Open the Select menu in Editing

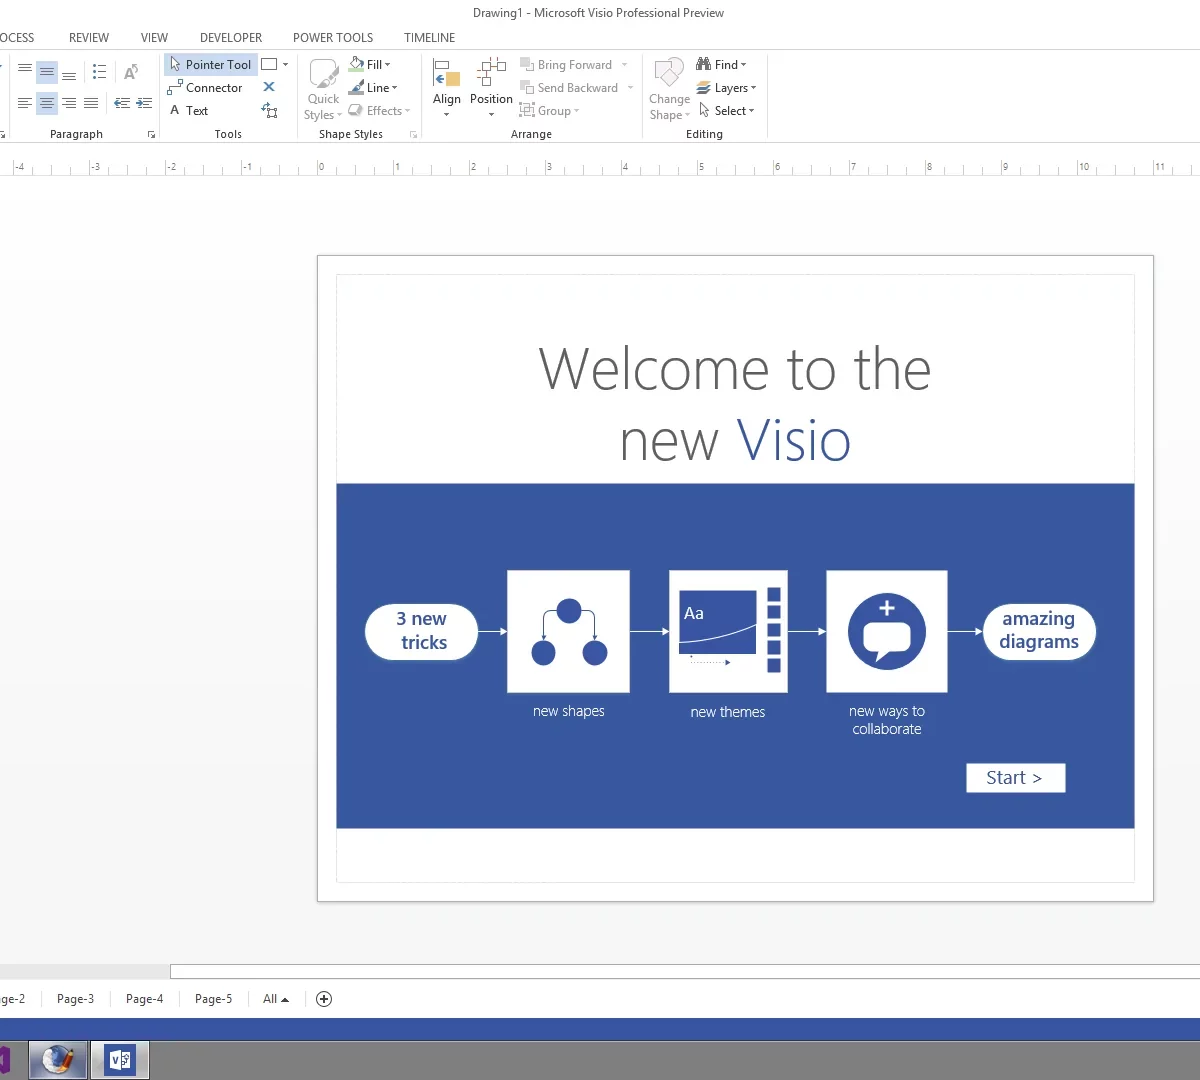[x=726, y=111]
